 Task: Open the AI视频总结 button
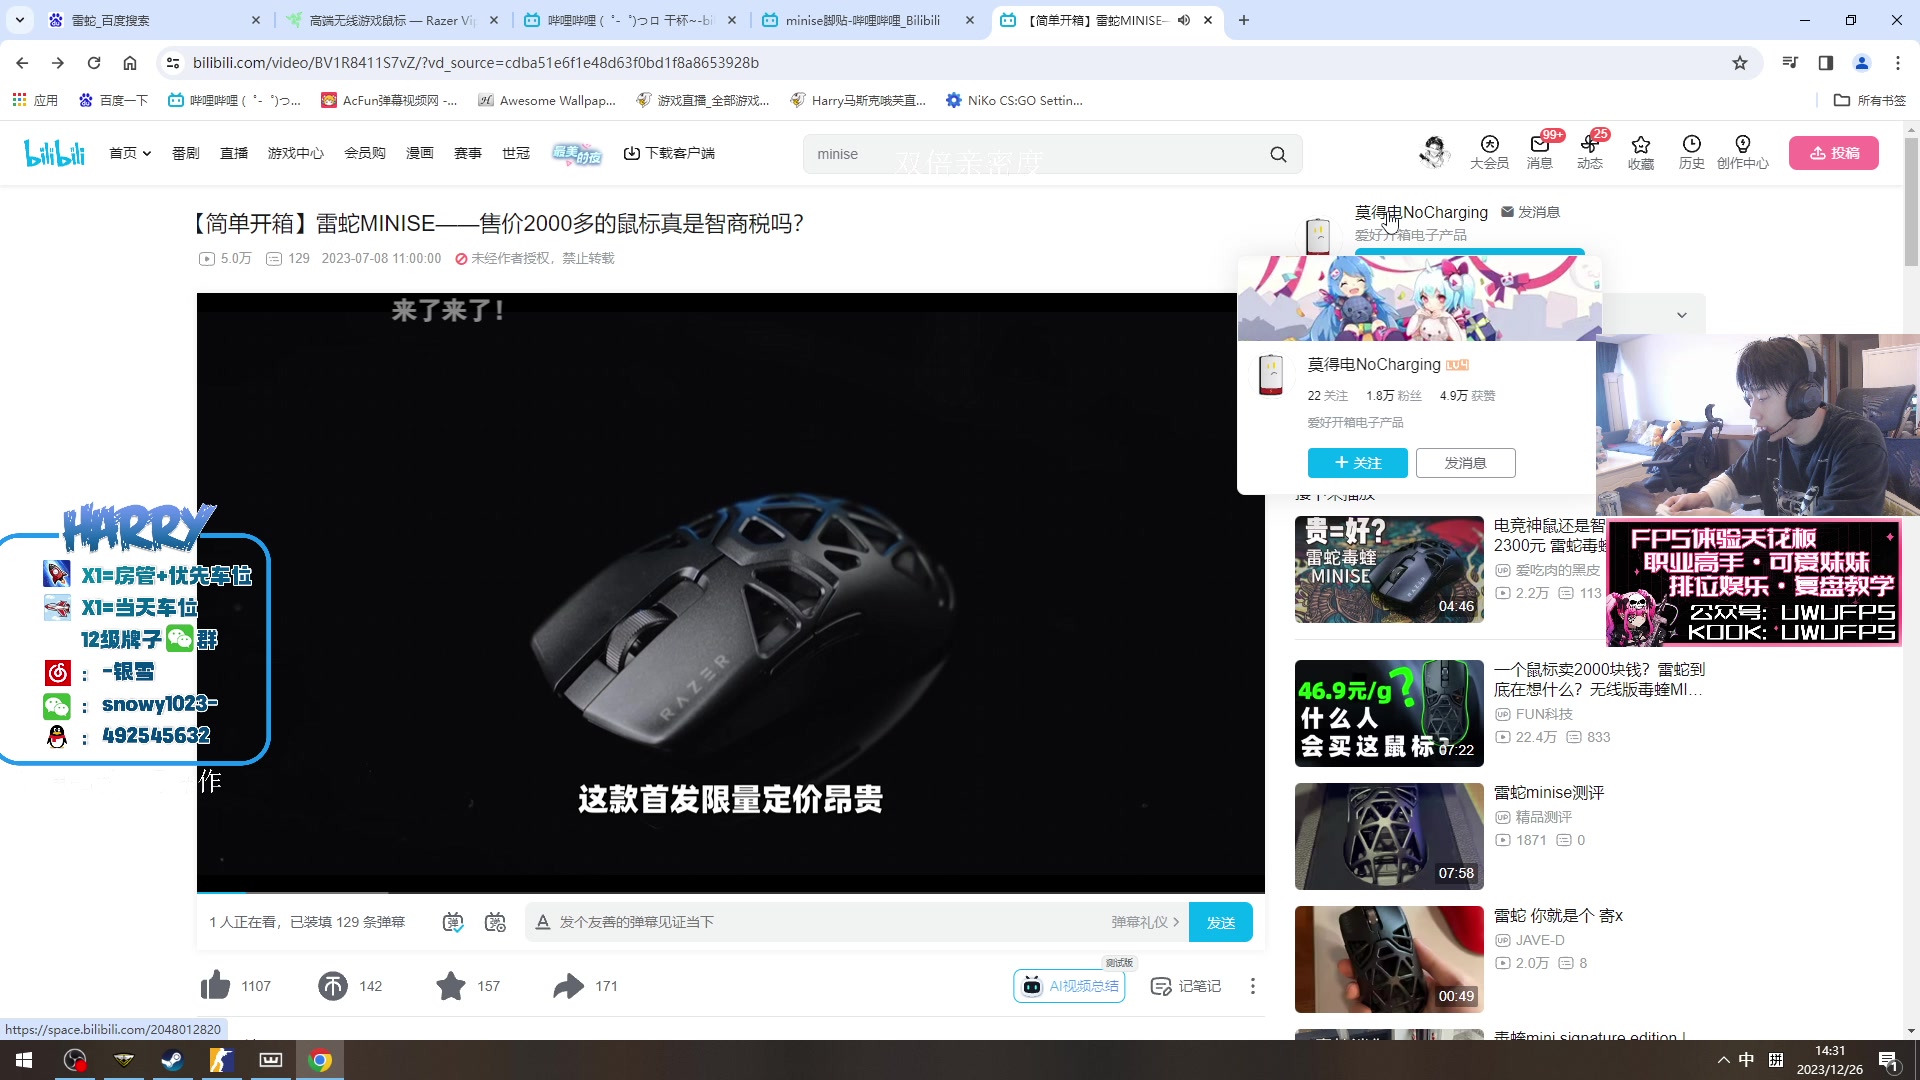[x=1069, y=986]
